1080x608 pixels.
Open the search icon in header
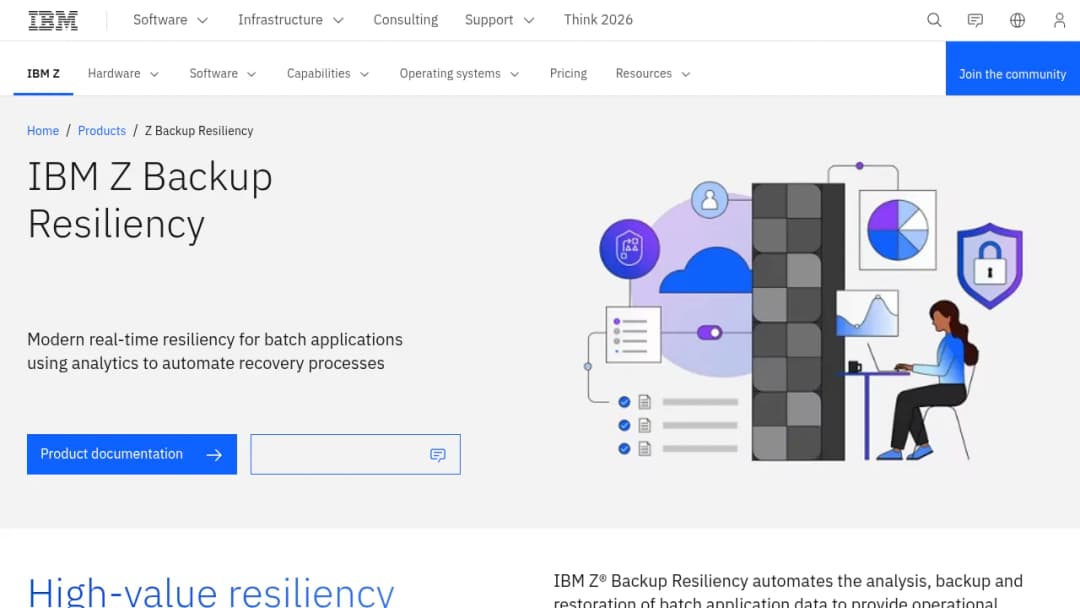tap(934, 20)
